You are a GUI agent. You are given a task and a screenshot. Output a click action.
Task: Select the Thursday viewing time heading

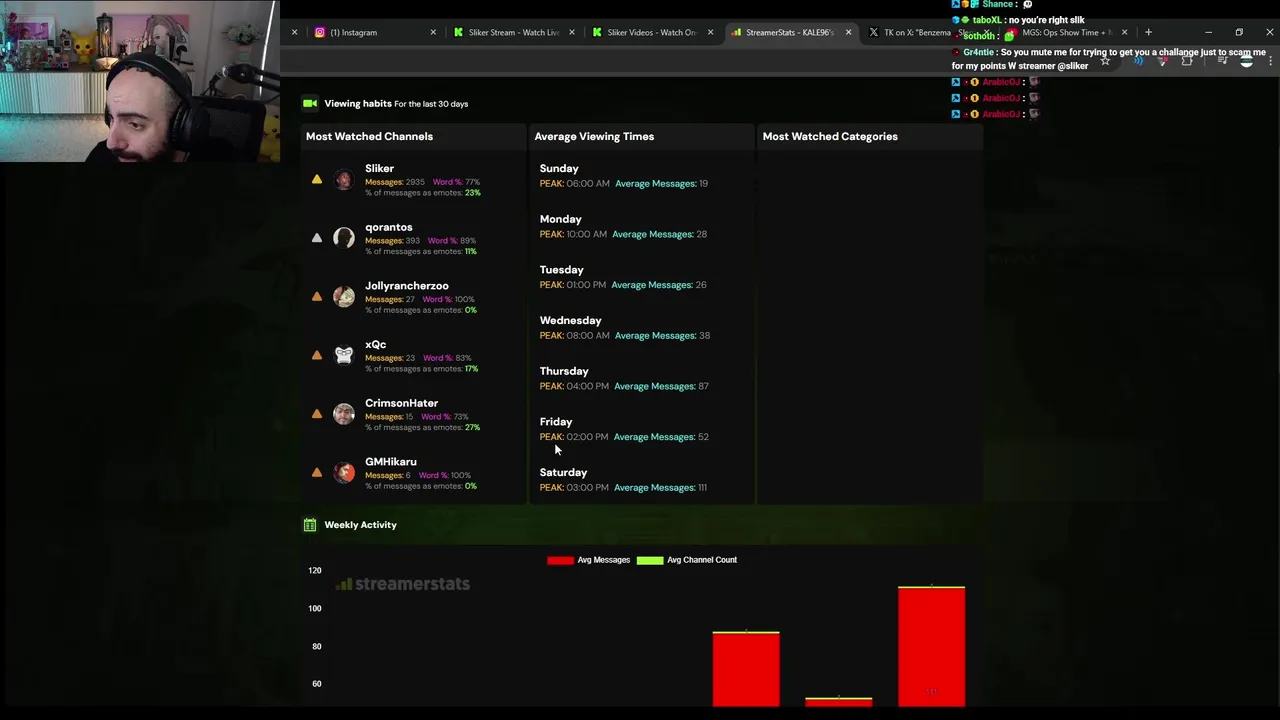coord(564,371)
